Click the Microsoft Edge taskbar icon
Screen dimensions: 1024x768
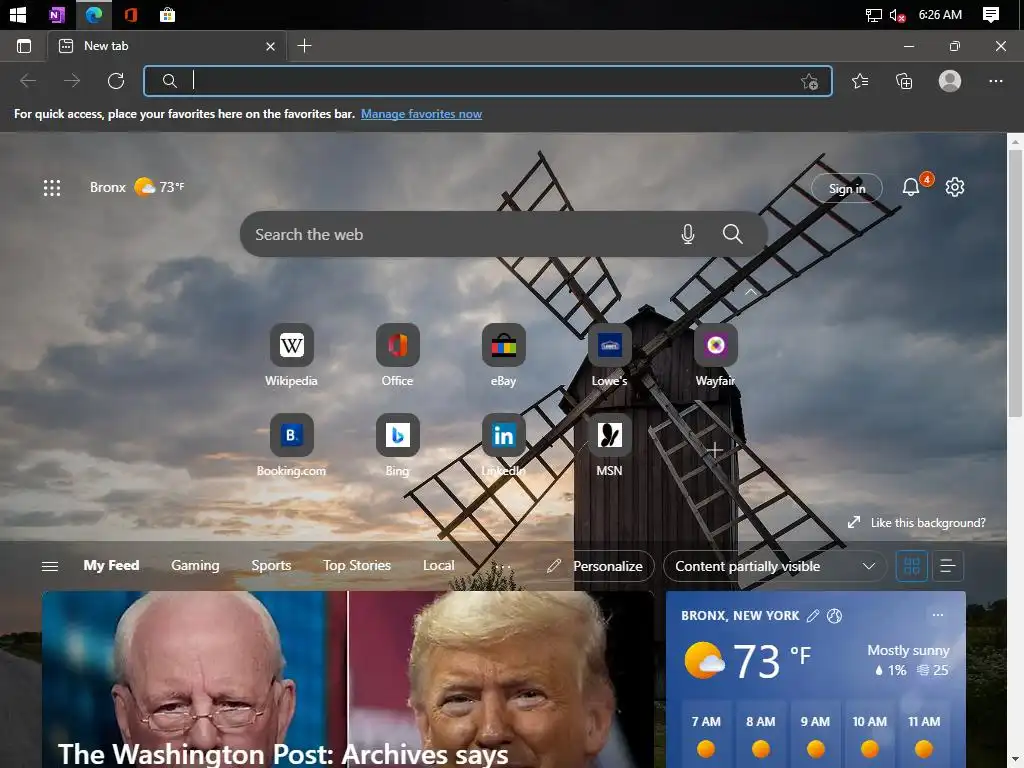click(x=93, y=14)
